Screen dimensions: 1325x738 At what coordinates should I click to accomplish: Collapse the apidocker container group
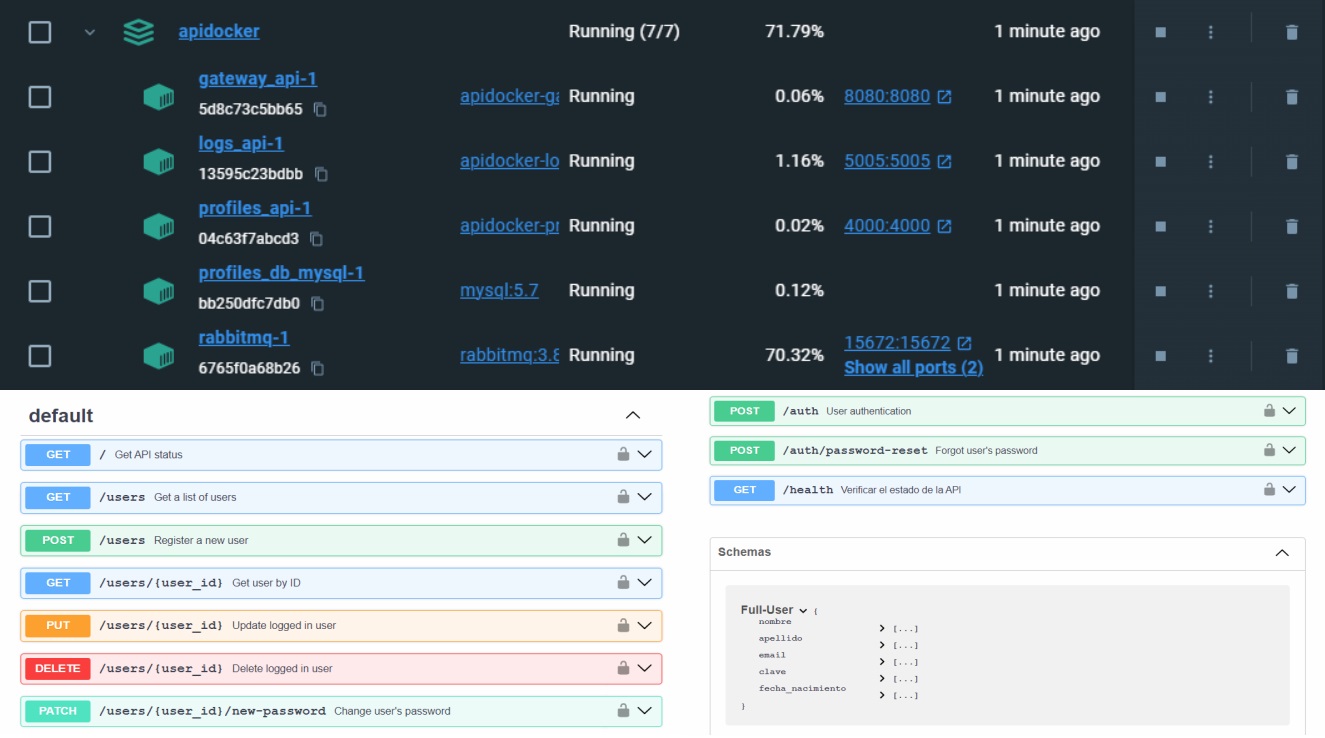[x=90, y=32]
